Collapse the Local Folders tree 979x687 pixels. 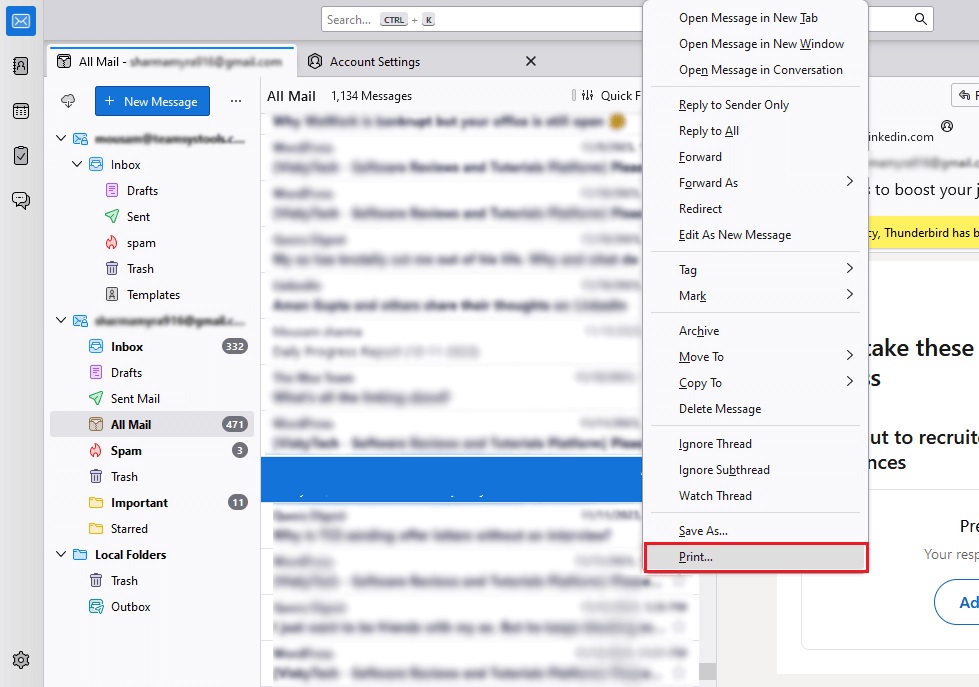click(x=61, y=554)
